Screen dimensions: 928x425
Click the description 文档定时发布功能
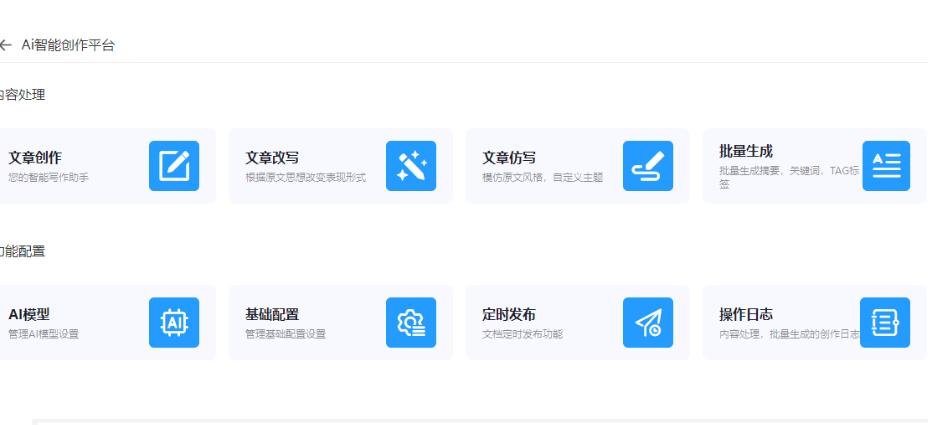point(522,334)
